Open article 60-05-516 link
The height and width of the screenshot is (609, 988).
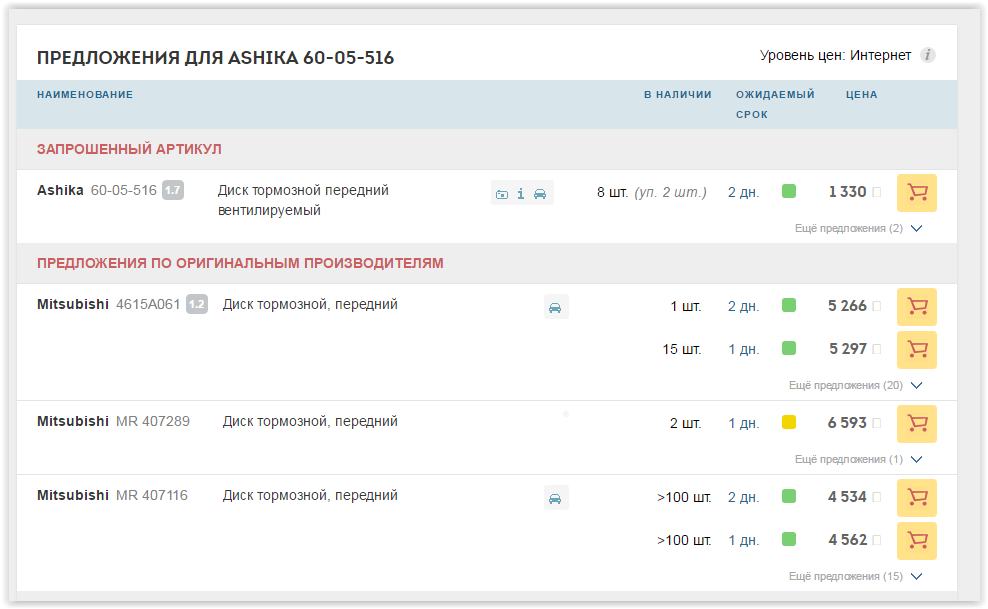coord(124,190)
